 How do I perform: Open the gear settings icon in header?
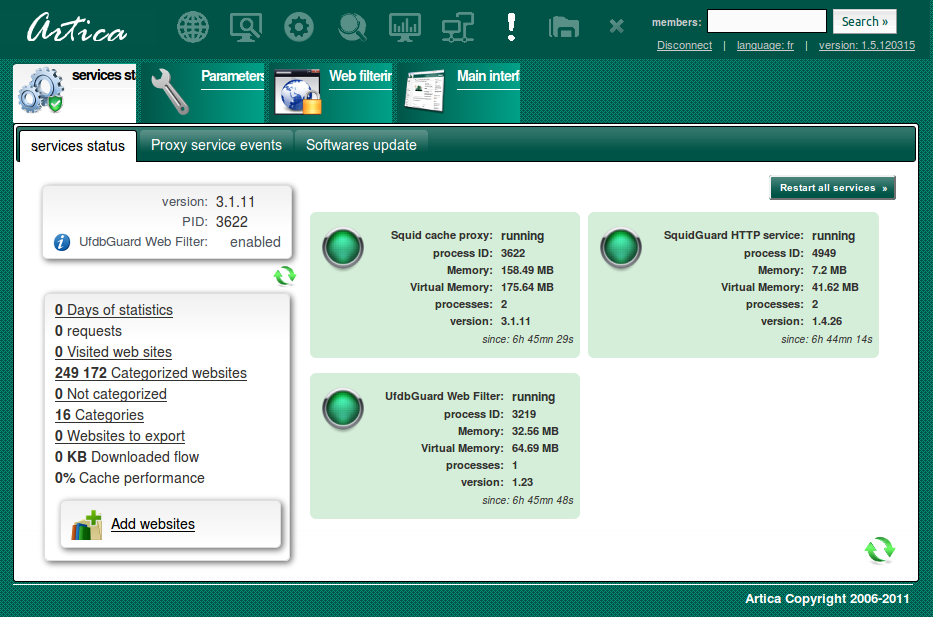[x=299, y=27]
